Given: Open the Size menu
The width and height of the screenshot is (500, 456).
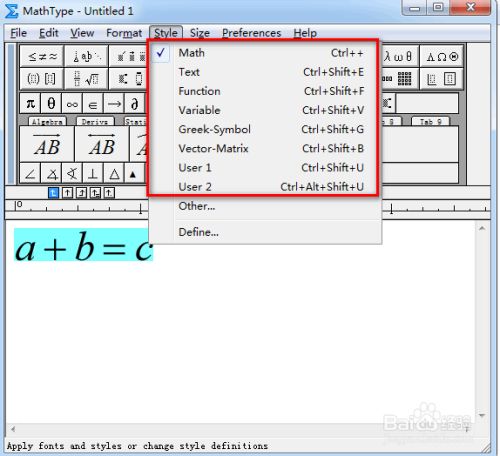Looking at the screenshot, I should [200, 33].
